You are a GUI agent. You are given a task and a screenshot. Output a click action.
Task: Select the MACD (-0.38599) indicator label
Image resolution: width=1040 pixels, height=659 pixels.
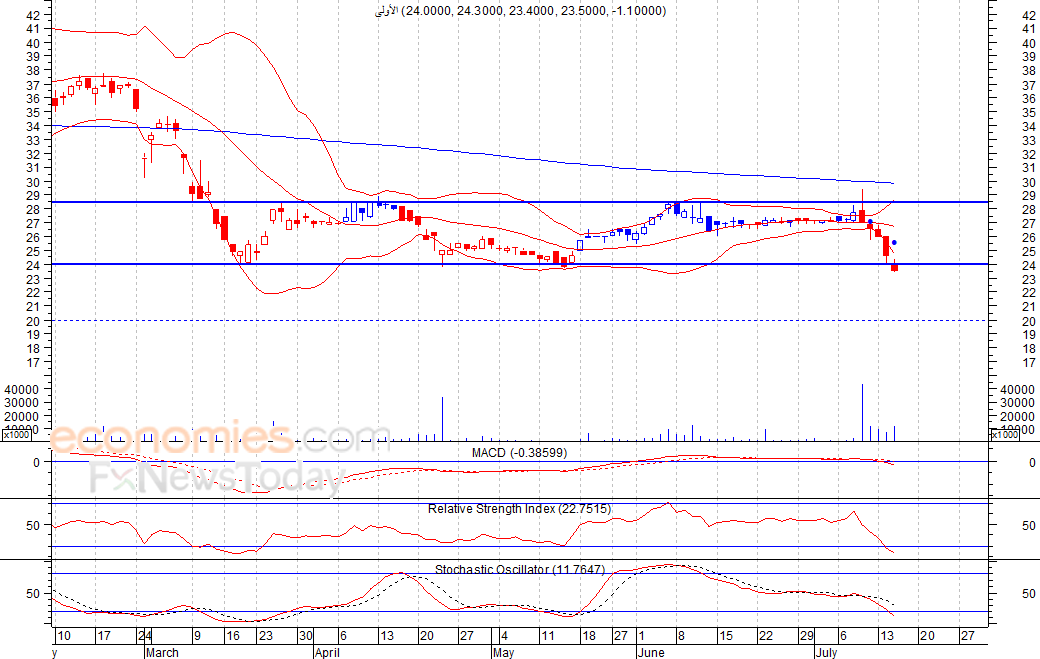click(x=519, y=453)
